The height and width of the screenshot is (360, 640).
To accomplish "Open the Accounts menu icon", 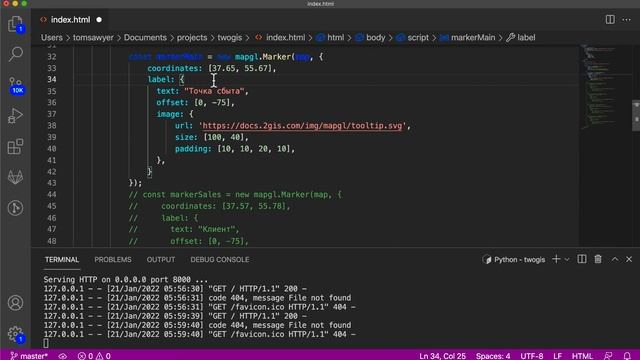I will [x=15, y=303].
